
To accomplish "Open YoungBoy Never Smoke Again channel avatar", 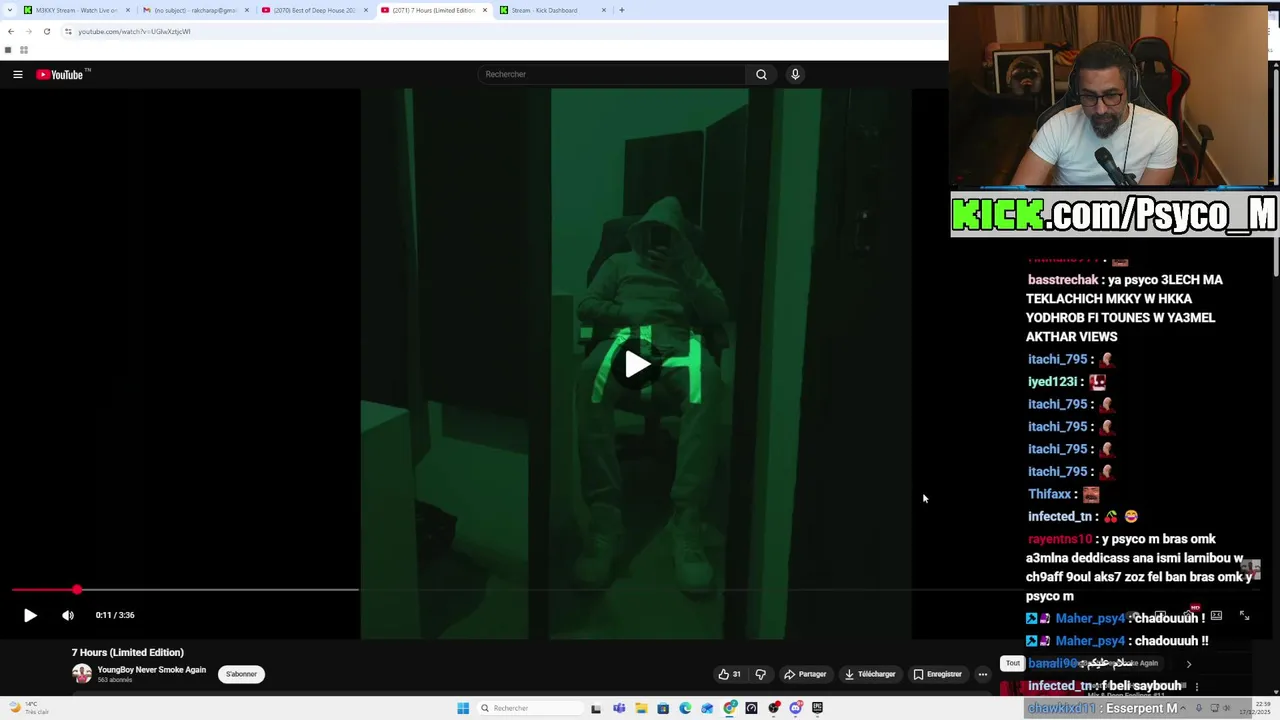I will (82, 674).
